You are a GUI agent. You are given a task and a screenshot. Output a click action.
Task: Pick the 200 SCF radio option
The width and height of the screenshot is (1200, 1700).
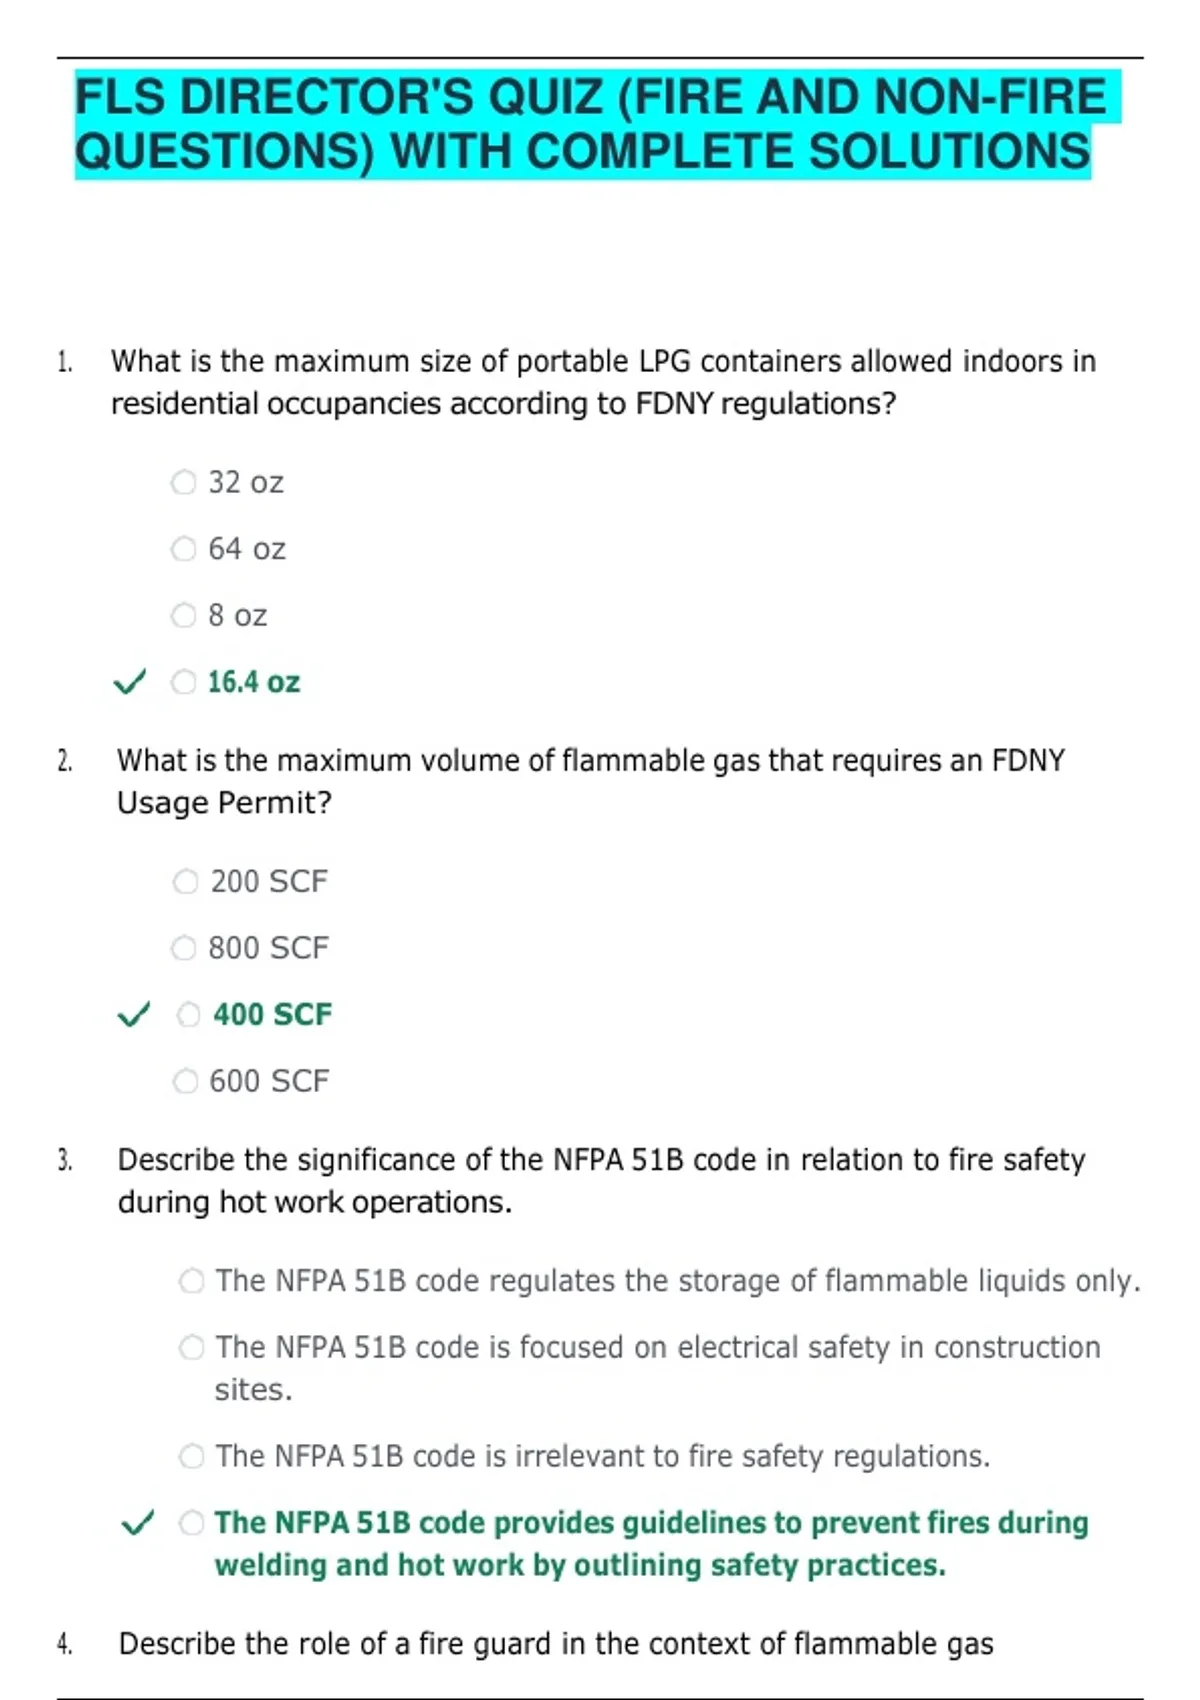(186, 882)
